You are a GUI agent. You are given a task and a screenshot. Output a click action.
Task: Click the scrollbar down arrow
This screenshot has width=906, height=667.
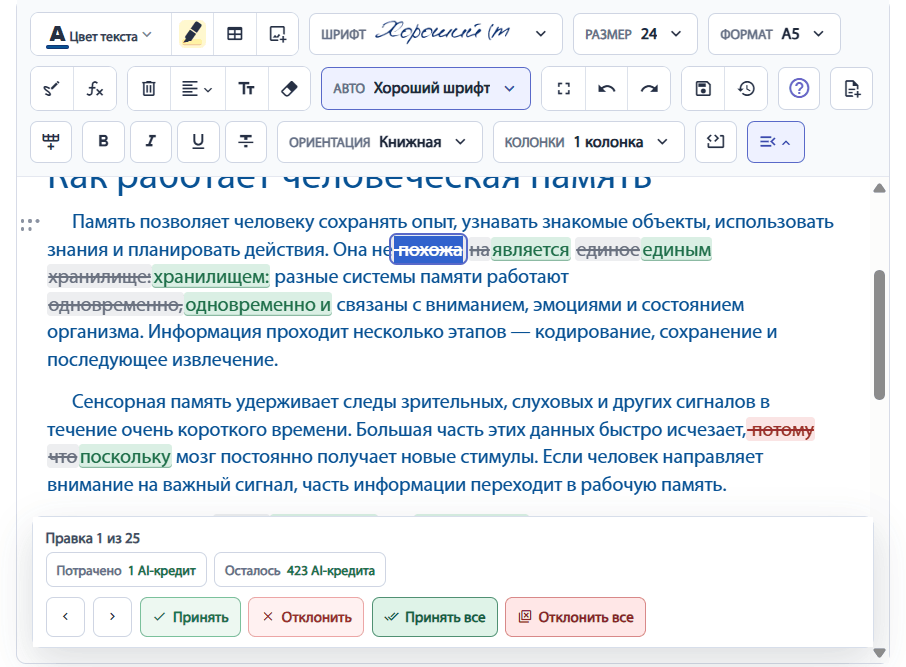879,653
